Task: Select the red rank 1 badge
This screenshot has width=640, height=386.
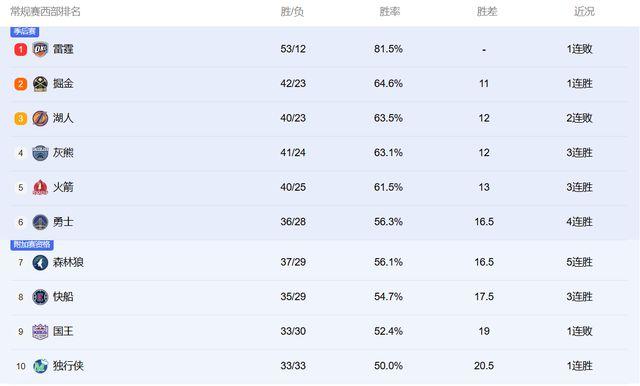Action: (x=21, y=49)
